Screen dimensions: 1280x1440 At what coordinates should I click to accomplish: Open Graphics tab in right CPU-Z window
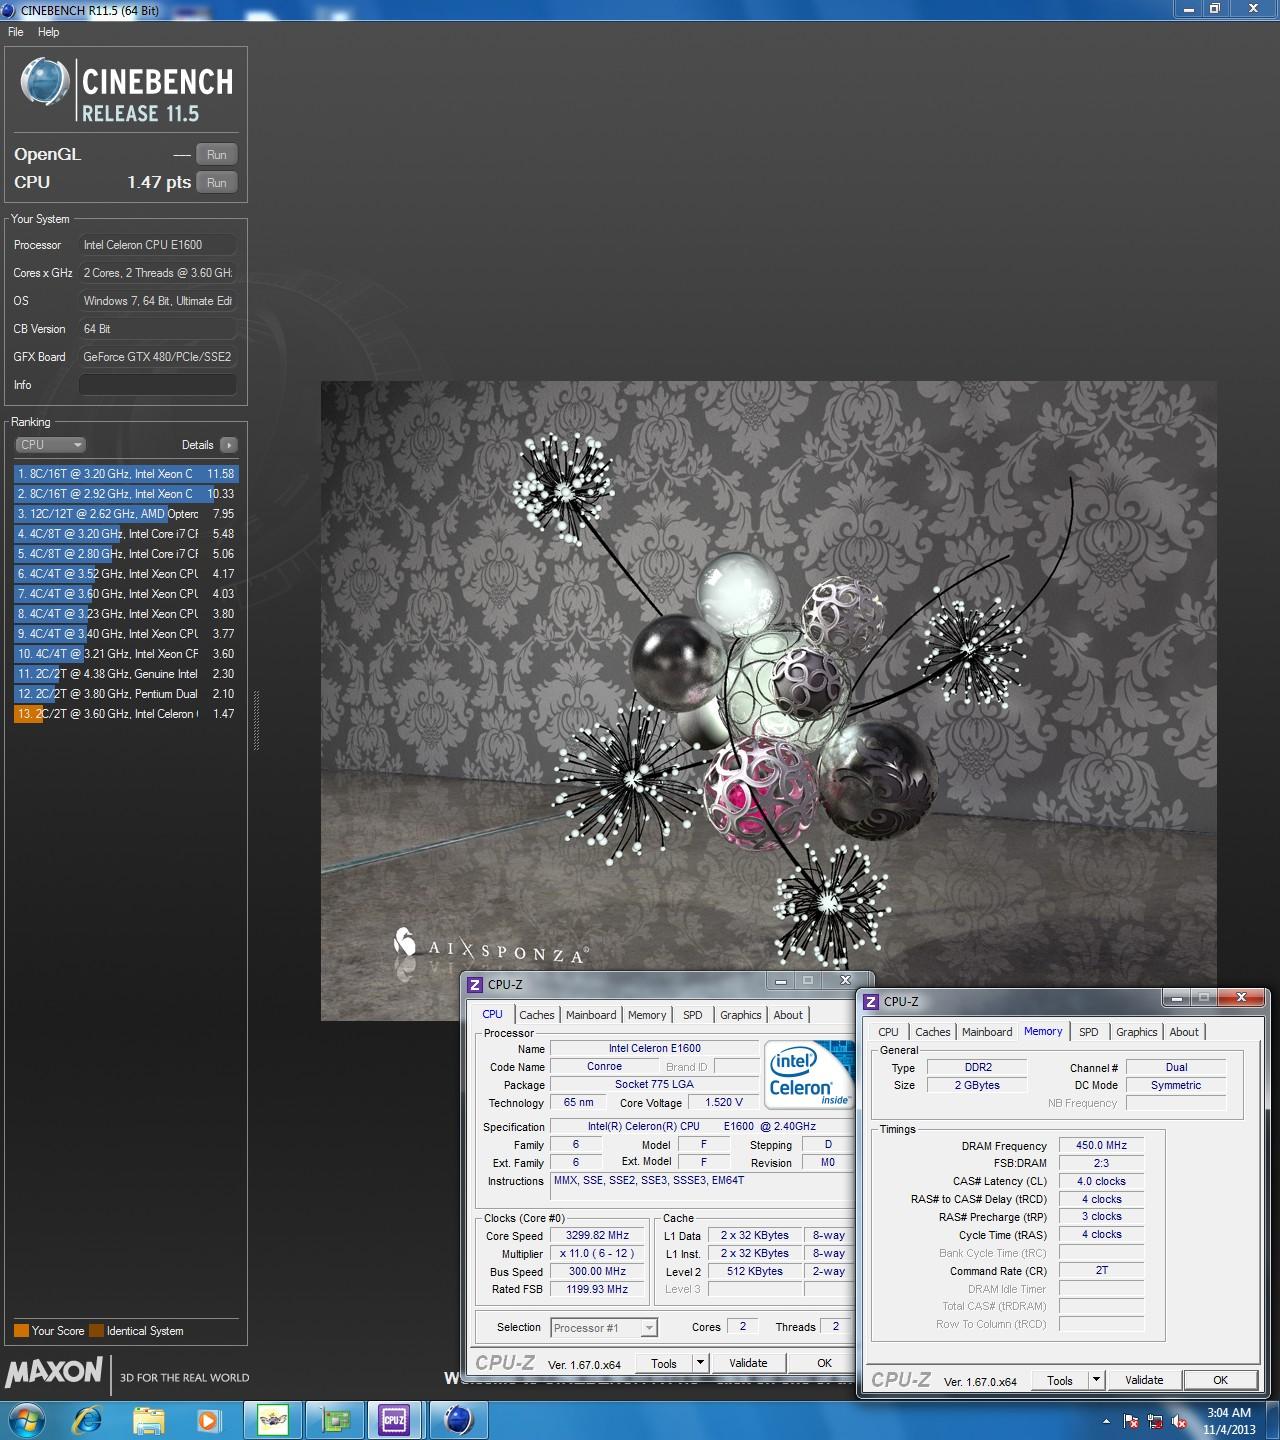coord(1137,1032)
